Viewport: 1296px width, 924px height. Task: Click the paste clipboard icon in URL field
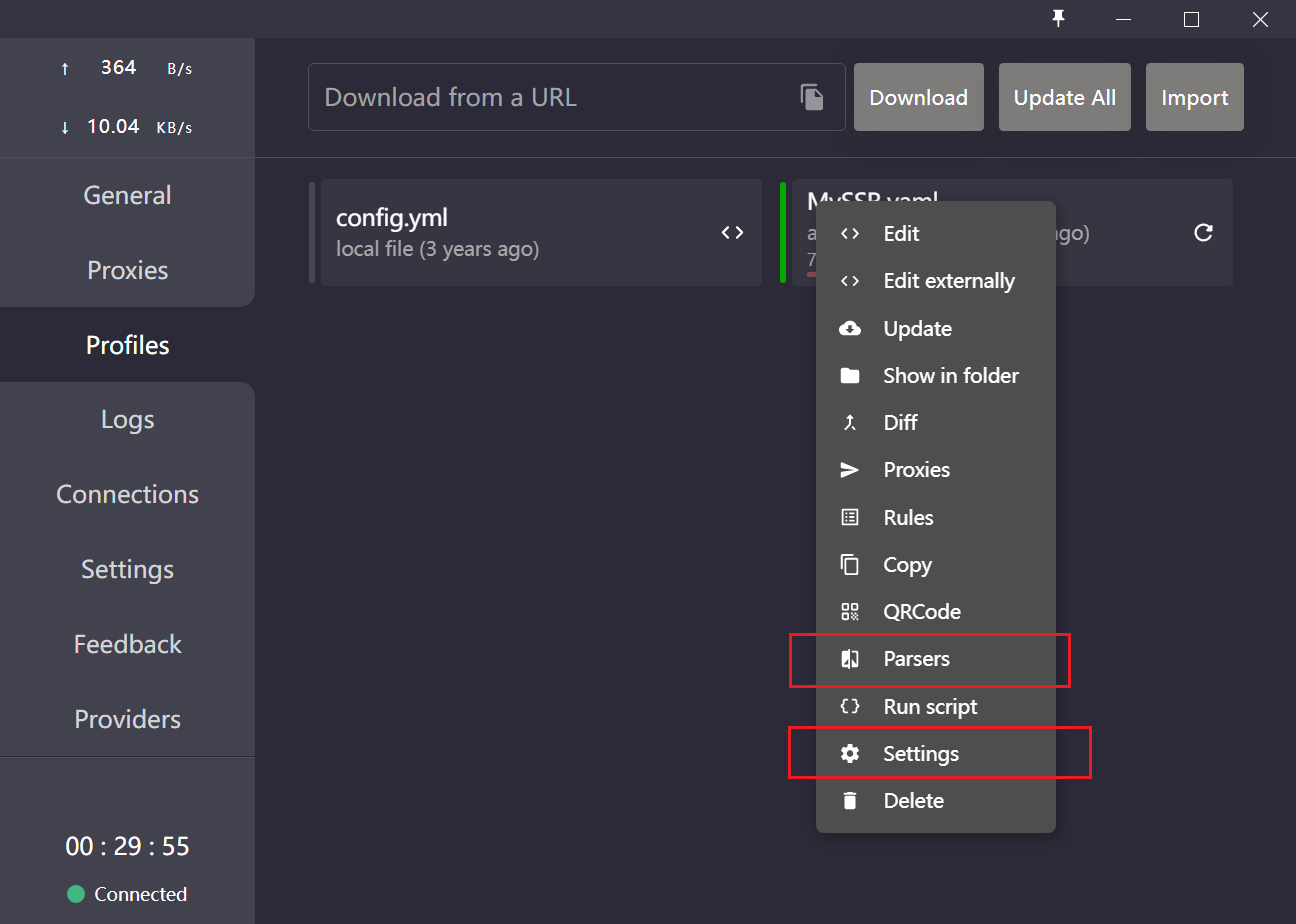click(x=812, y=97)
